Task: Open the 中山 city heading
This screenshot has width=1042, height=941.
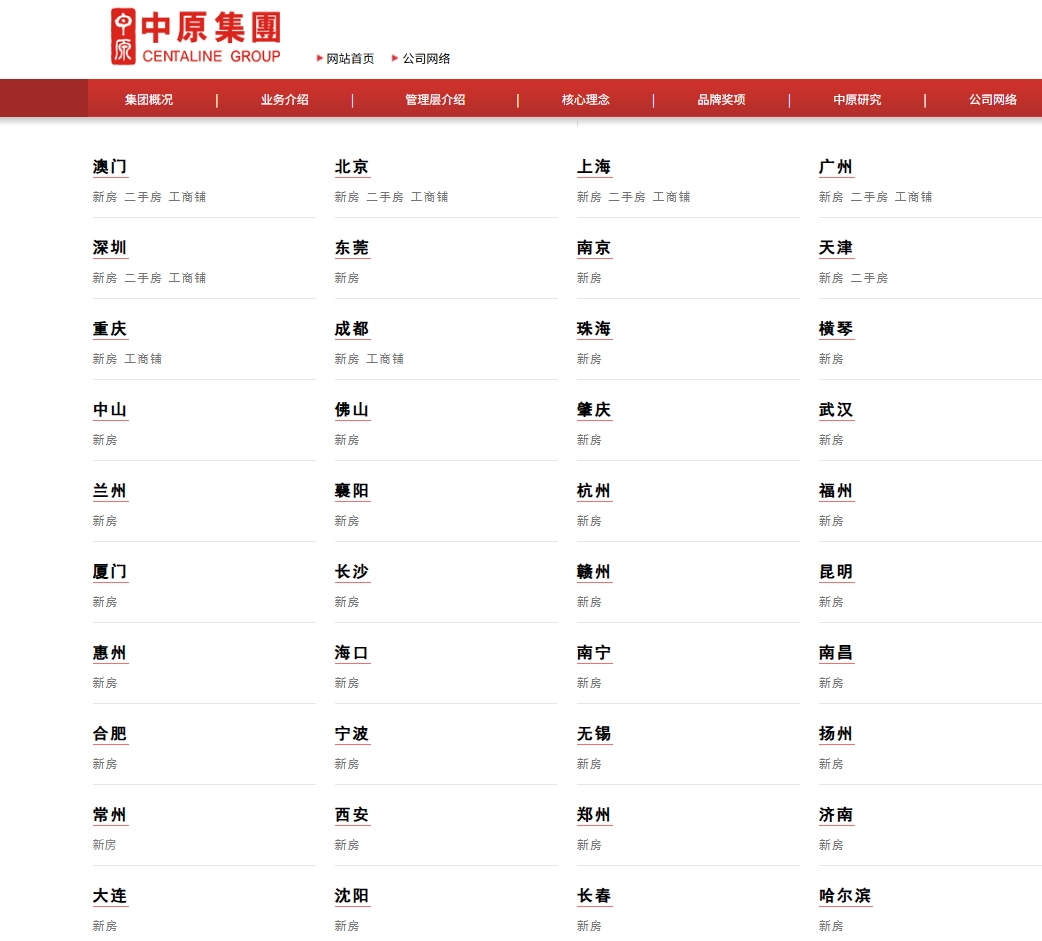Action: tap(110, 410)
